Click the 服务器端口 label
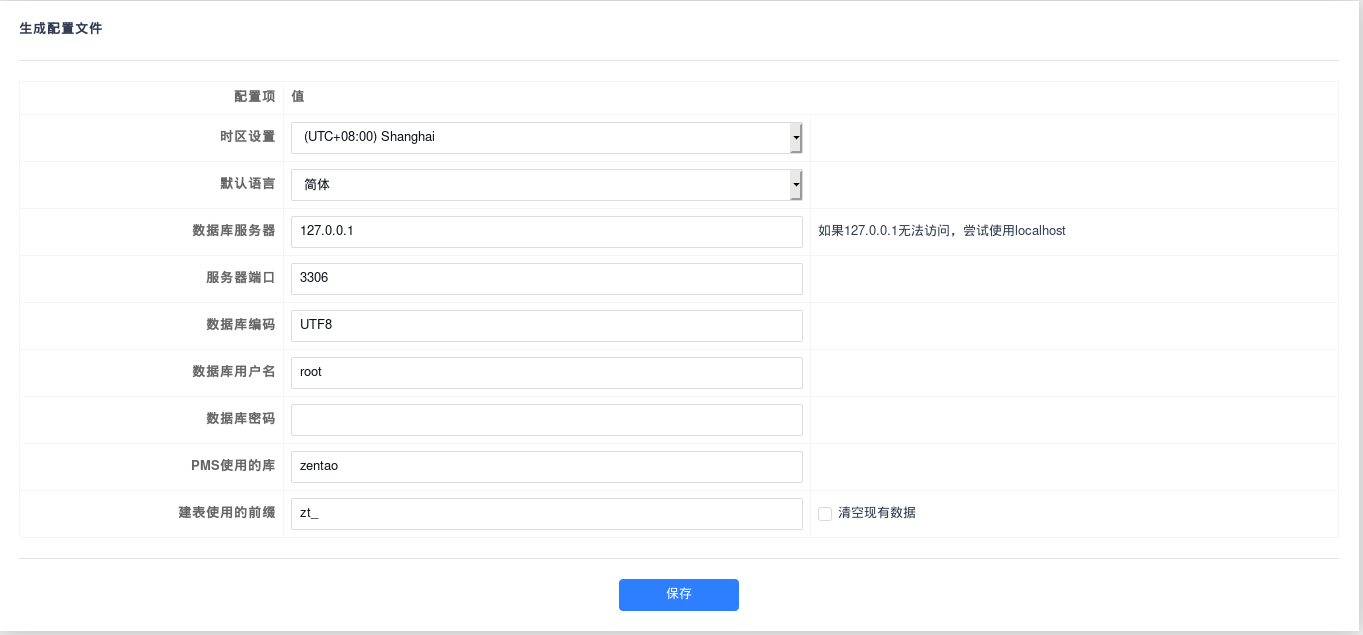Image resolution: width=1363 pixels, height=635 pixels. click(241, 278)
